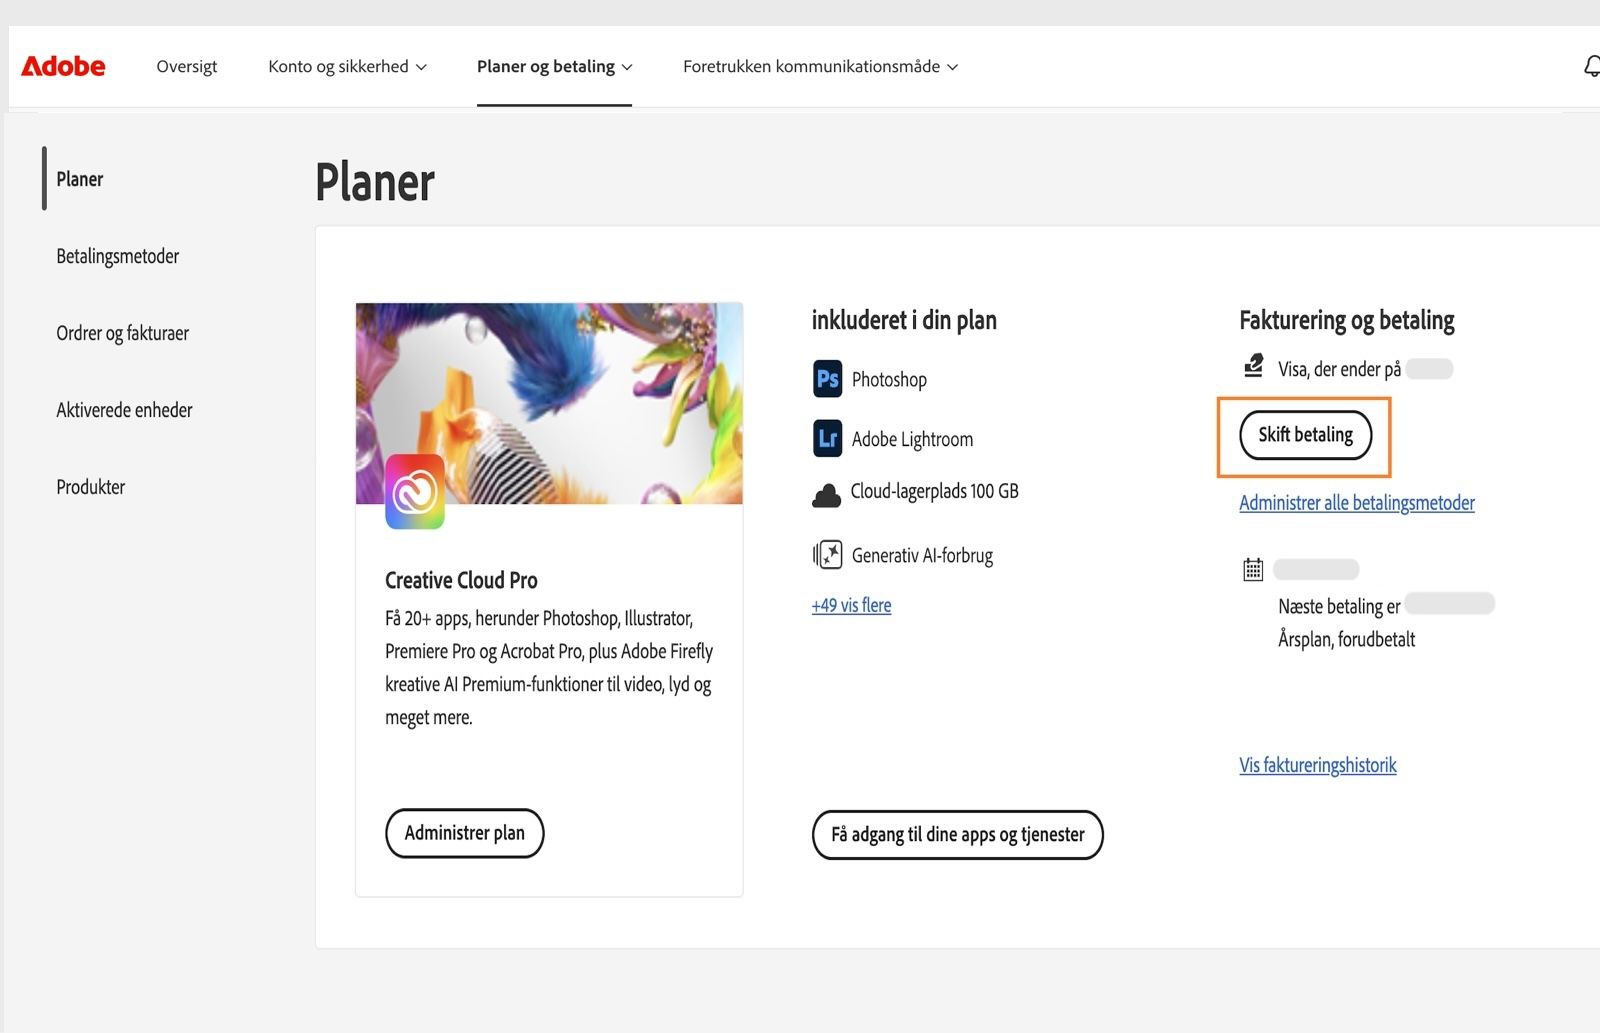Click the Visa, der ender på text

[1339, 369]
